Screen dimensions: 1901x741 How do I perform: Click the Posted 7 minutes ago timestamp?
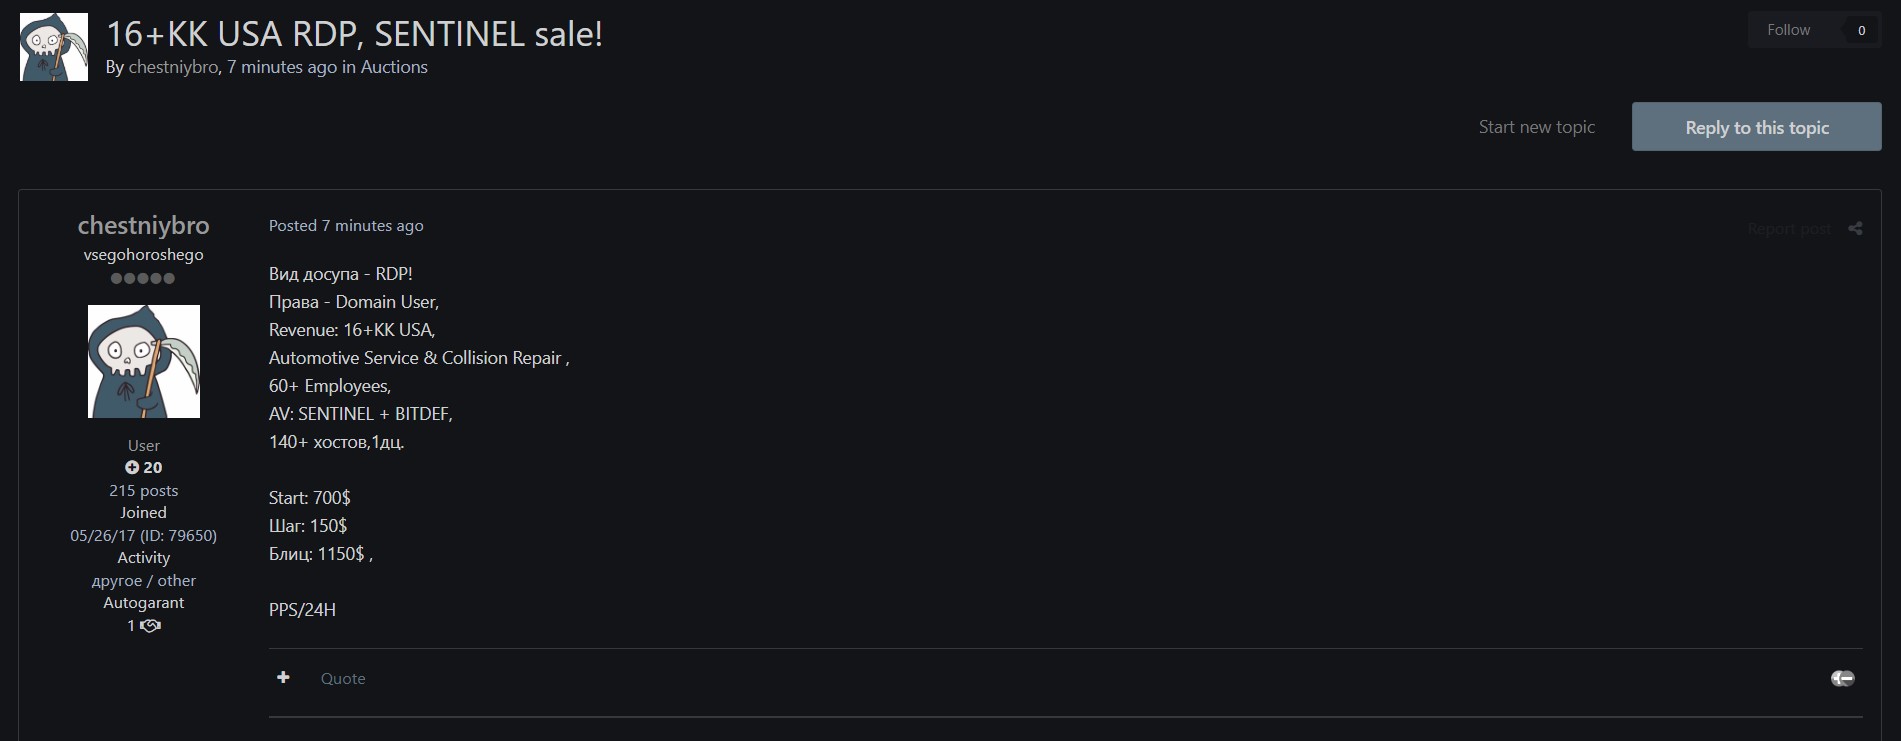point(346,226)
